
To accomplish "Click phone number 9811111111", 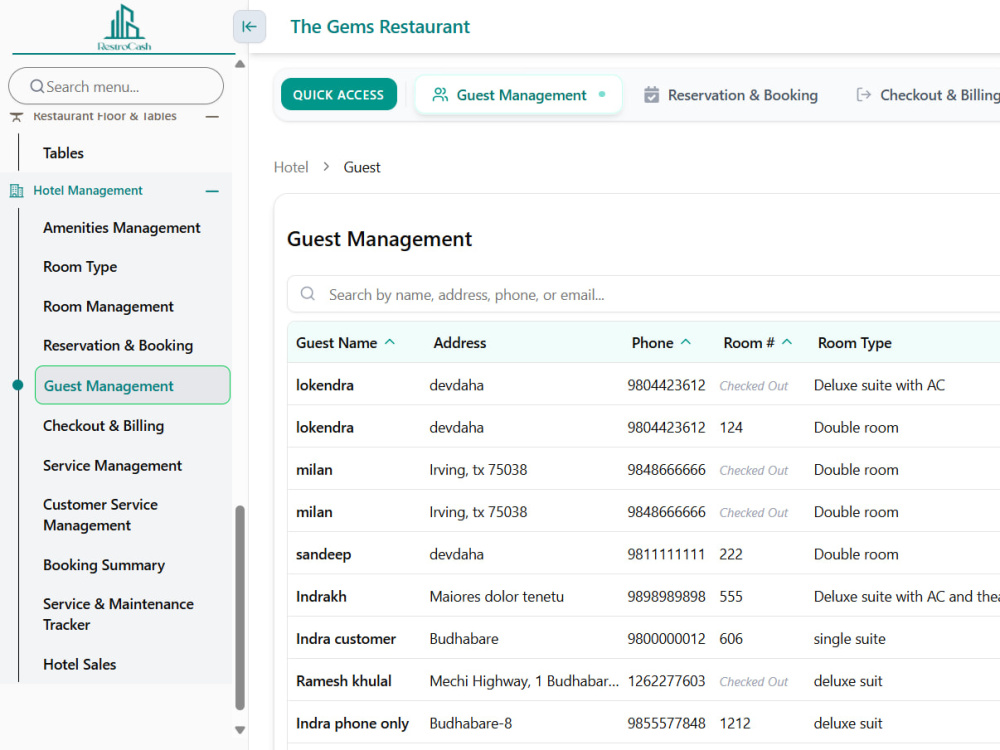I will [x=666, y=554].
